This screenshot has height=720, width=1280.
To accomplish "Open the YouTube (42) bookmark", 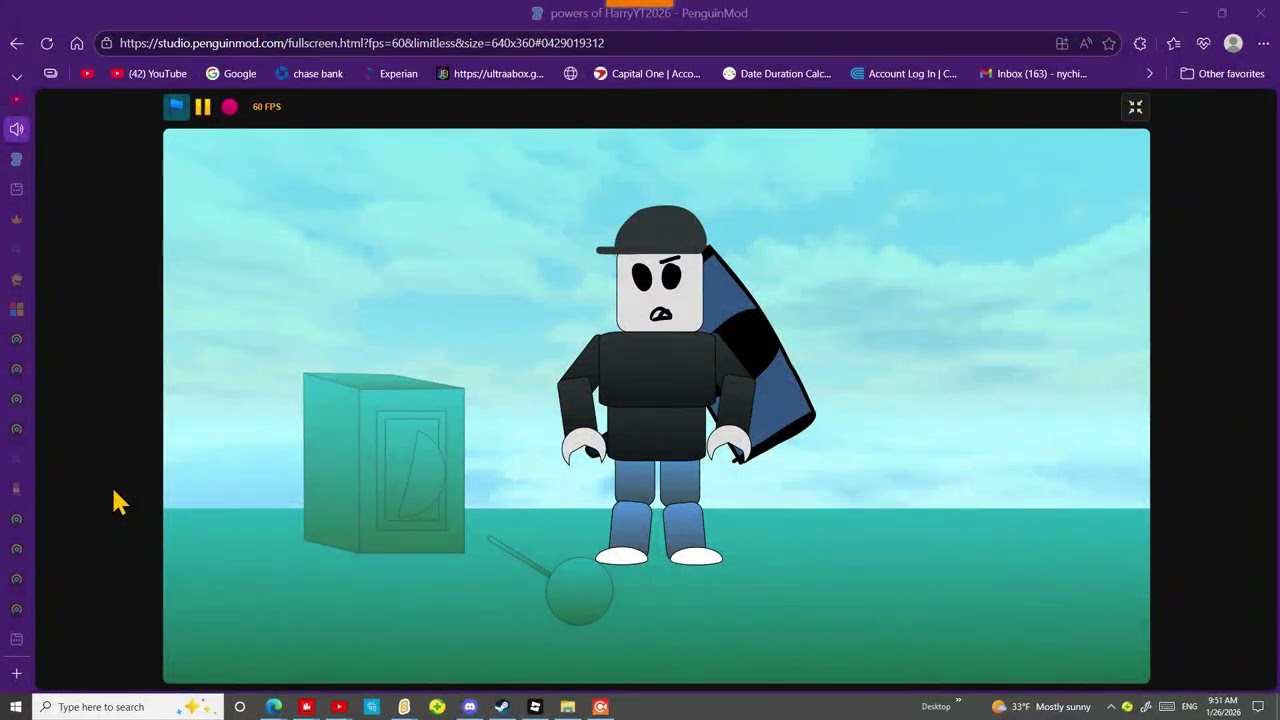I will 149,73.
